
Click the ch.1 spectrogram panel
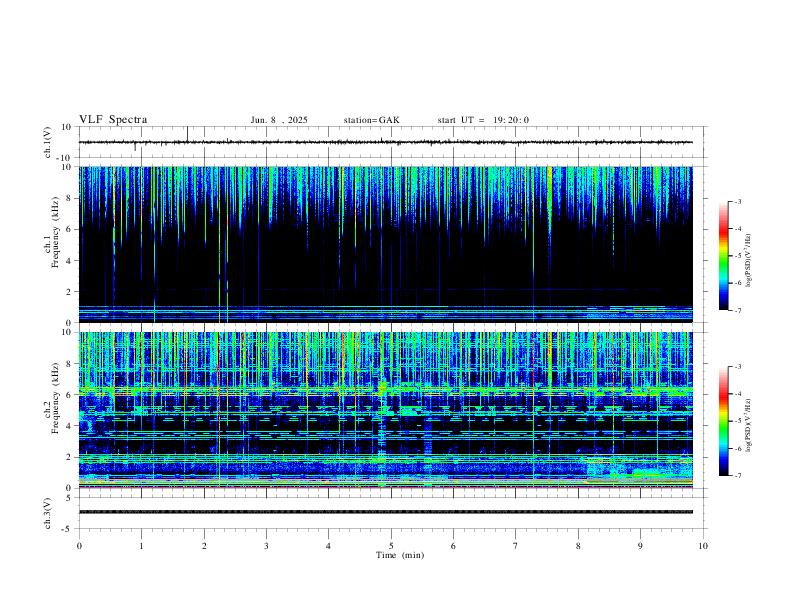[385, 244]
